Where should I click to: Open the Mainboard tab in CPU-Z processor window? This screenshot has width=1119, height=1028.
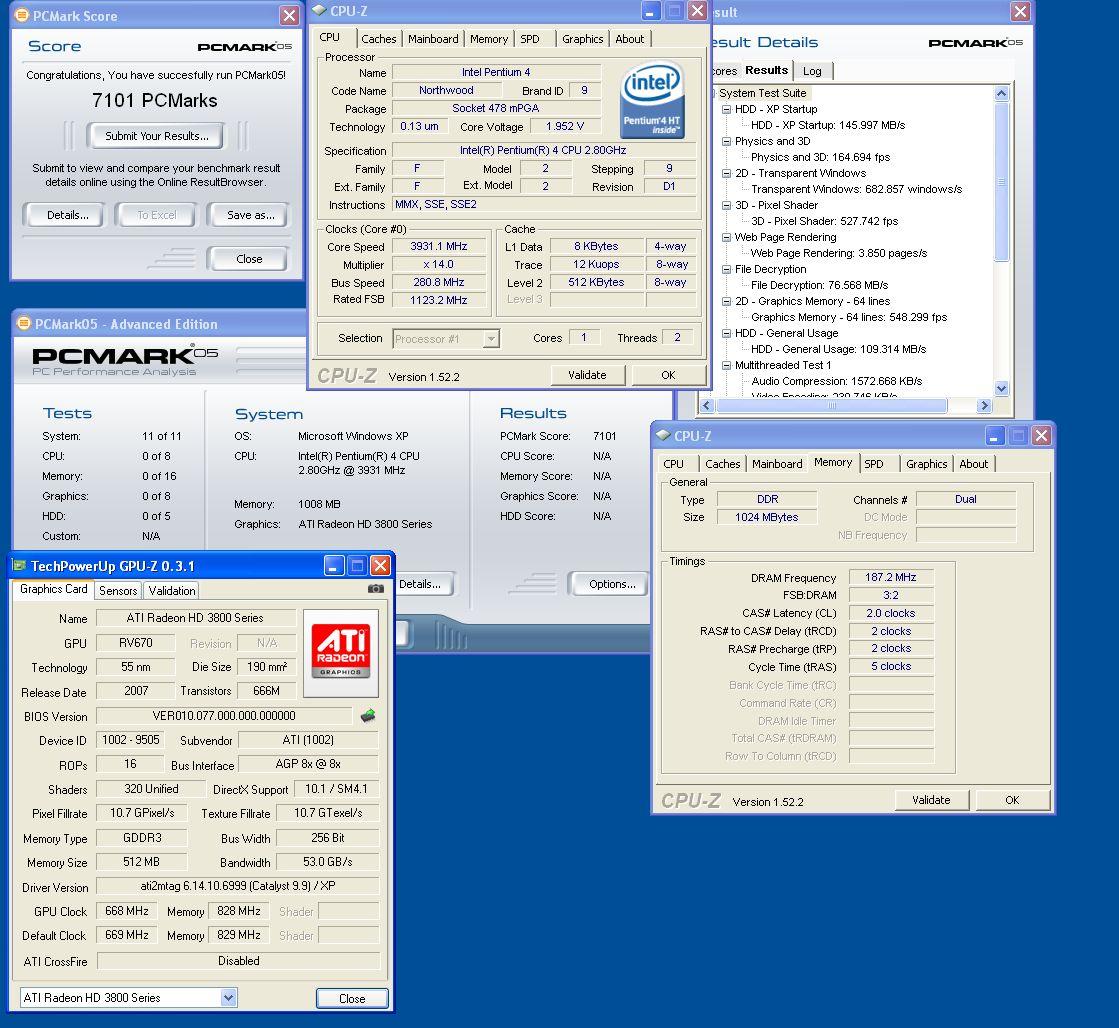point(433,39)
